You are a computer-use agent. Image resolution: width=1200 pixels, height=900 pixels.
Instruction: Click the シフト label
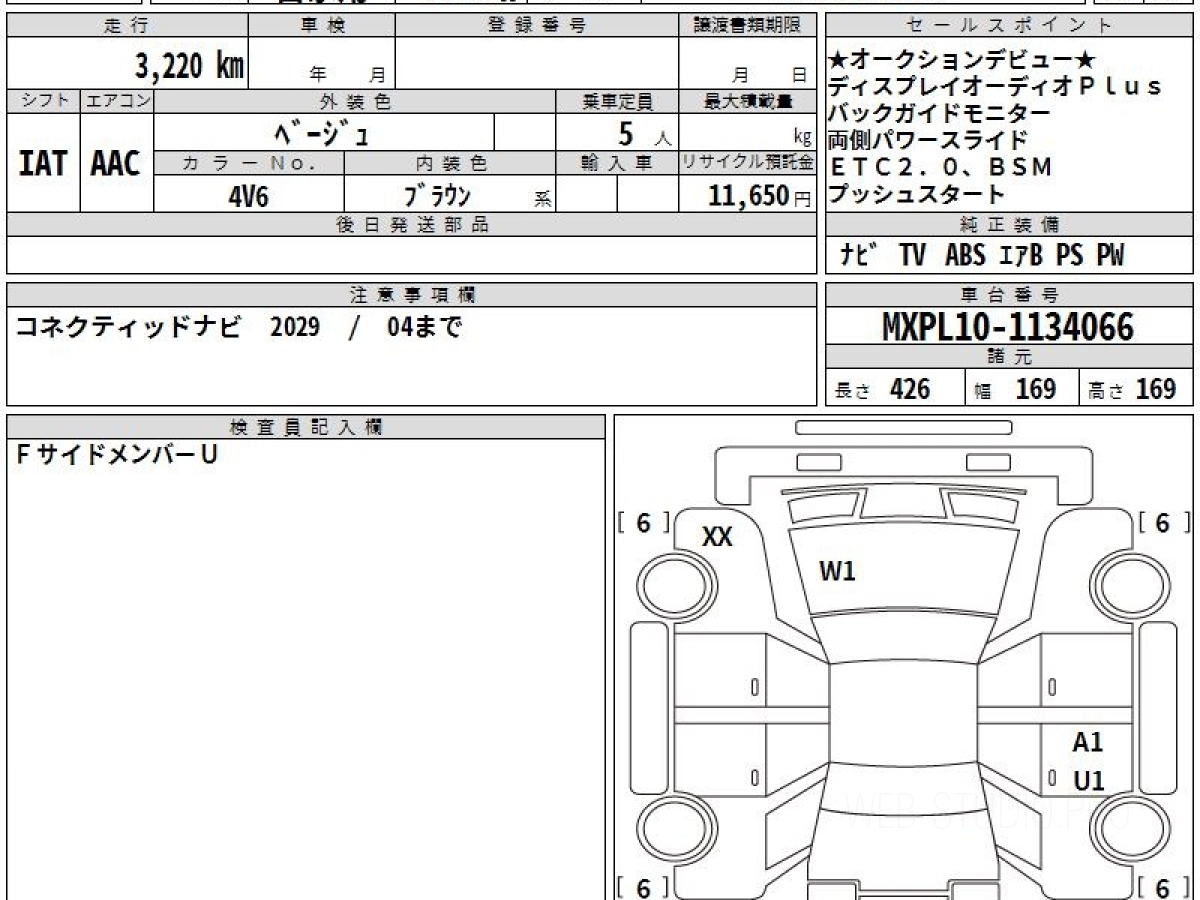43,101
